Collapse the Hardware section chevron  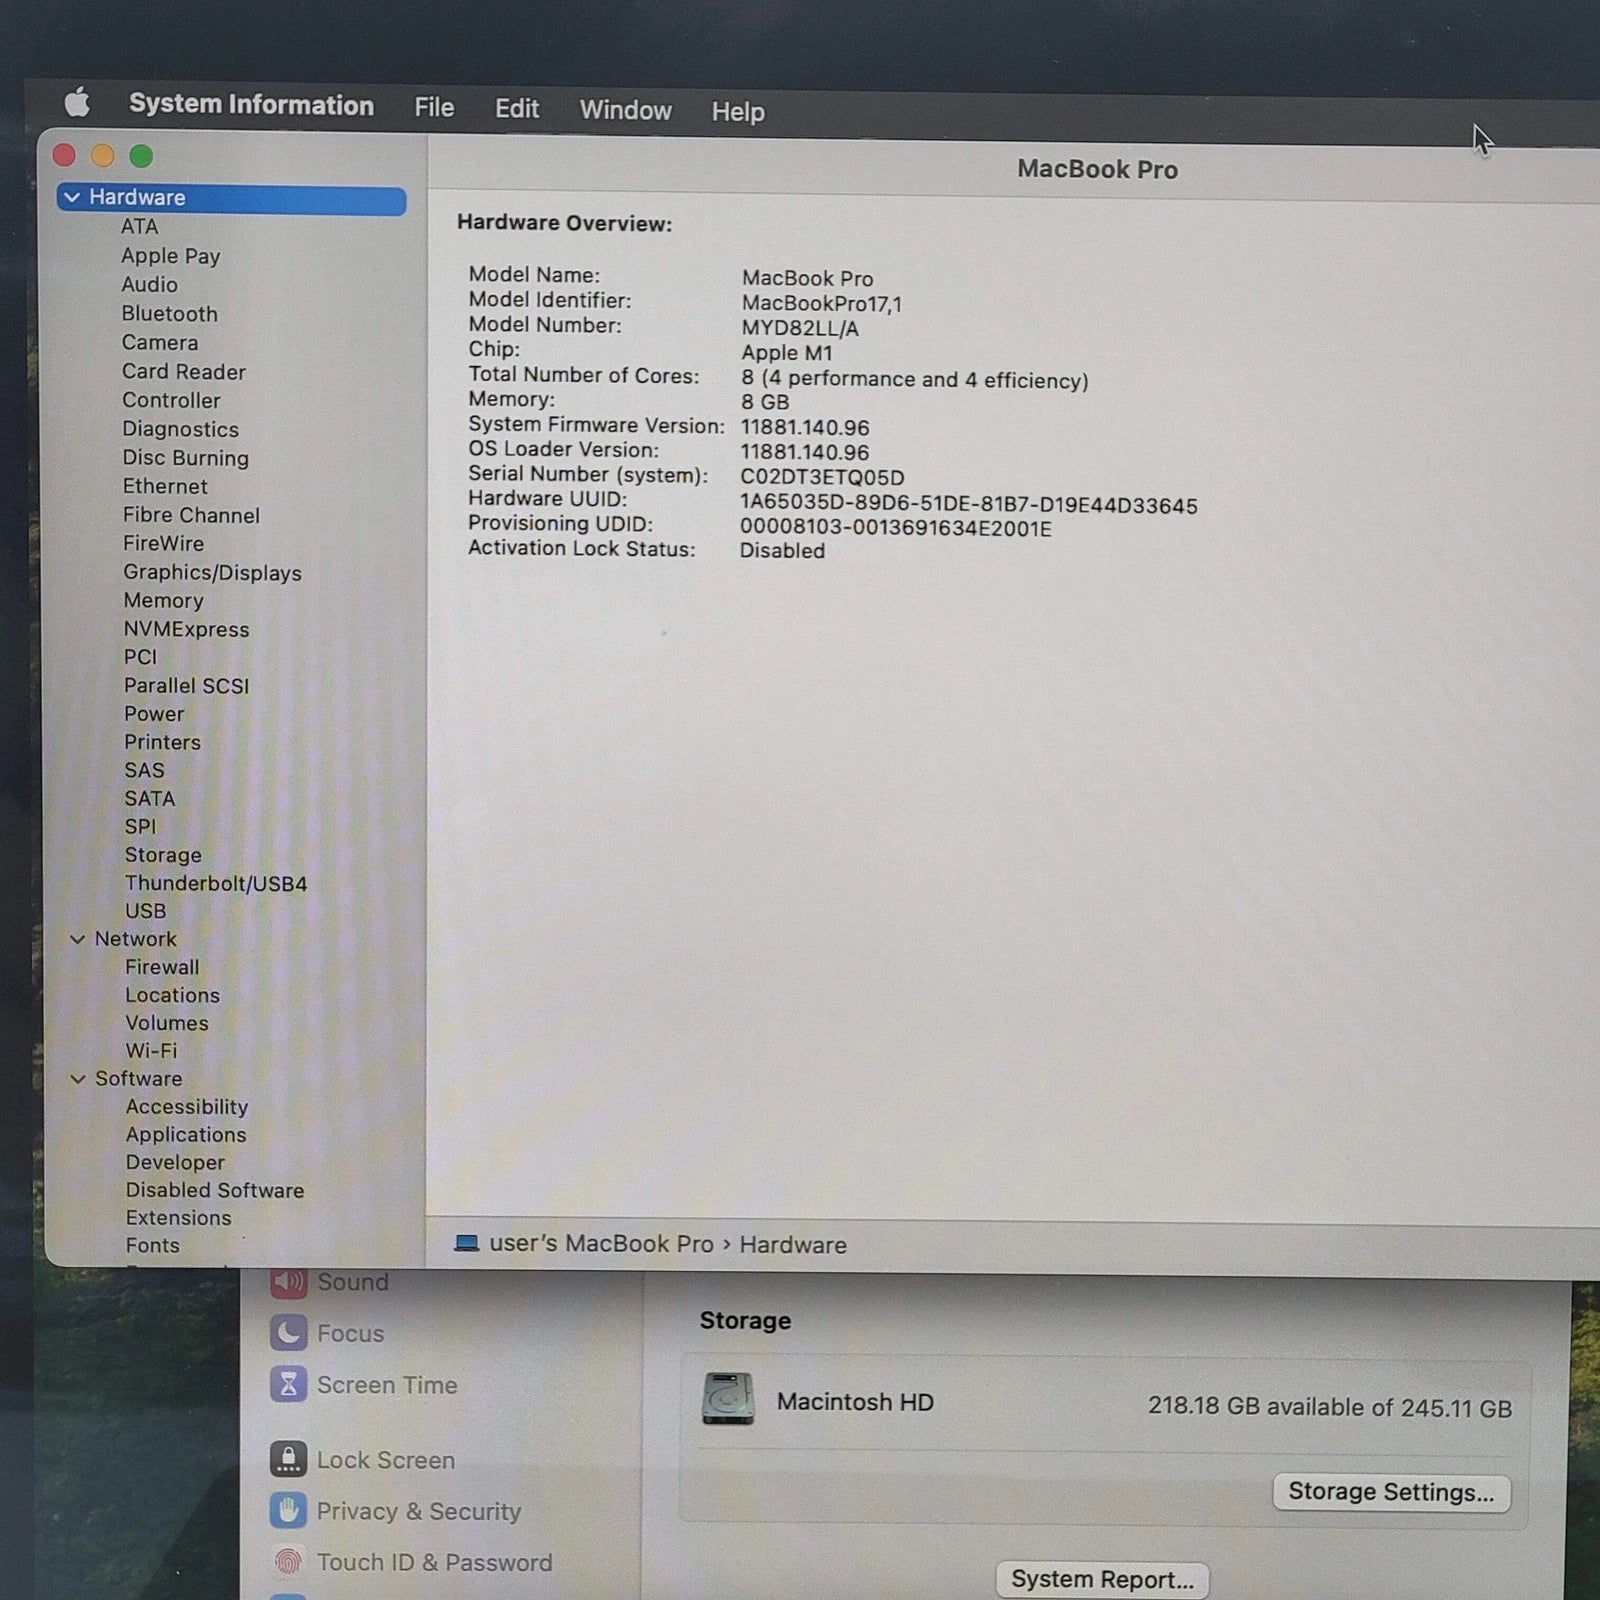pos(72,198)
